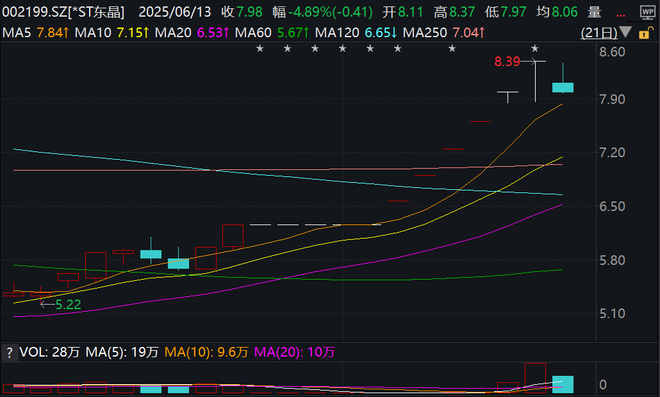Viewport: 660px width, 397px height.
Task: Open the WP monitor icon
Action: (647, 12)
